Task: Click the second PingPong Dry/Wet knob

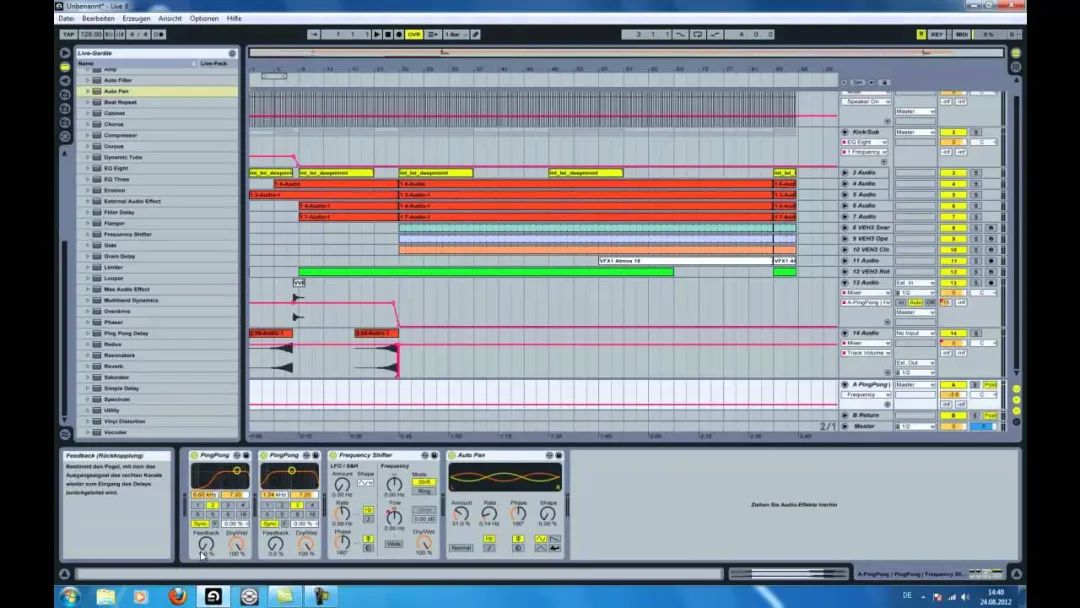Action: pyautogui.click(x=306, y=543)
